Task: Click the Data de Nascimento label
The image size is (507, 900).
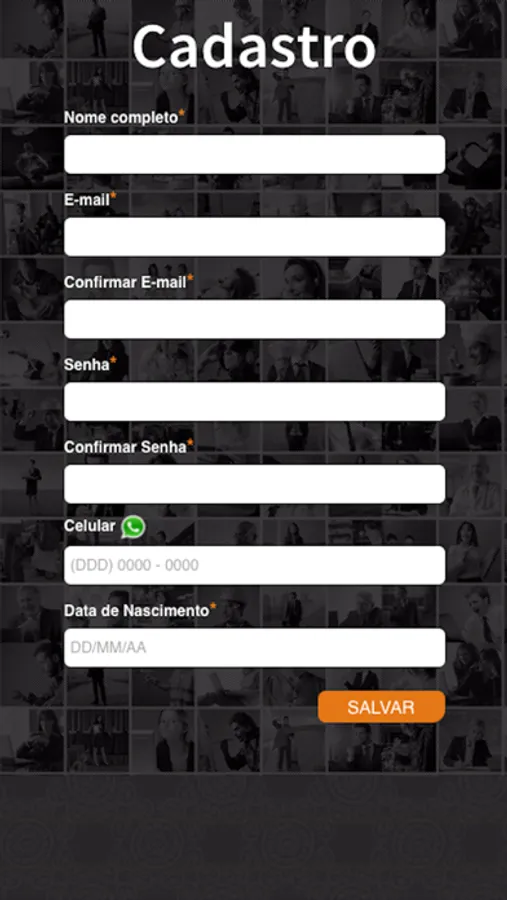Action: (x=137, y=611)
